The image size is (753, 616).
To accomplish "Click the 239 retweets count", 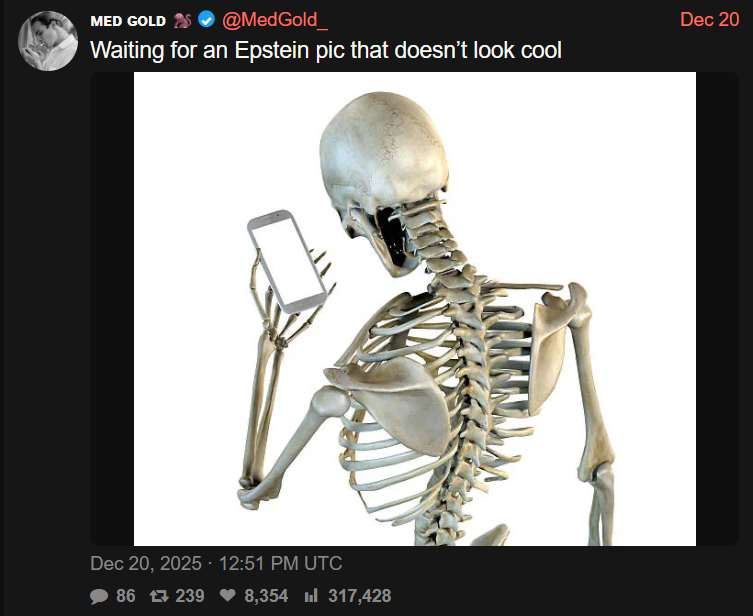I will click(x=190, y=596).
